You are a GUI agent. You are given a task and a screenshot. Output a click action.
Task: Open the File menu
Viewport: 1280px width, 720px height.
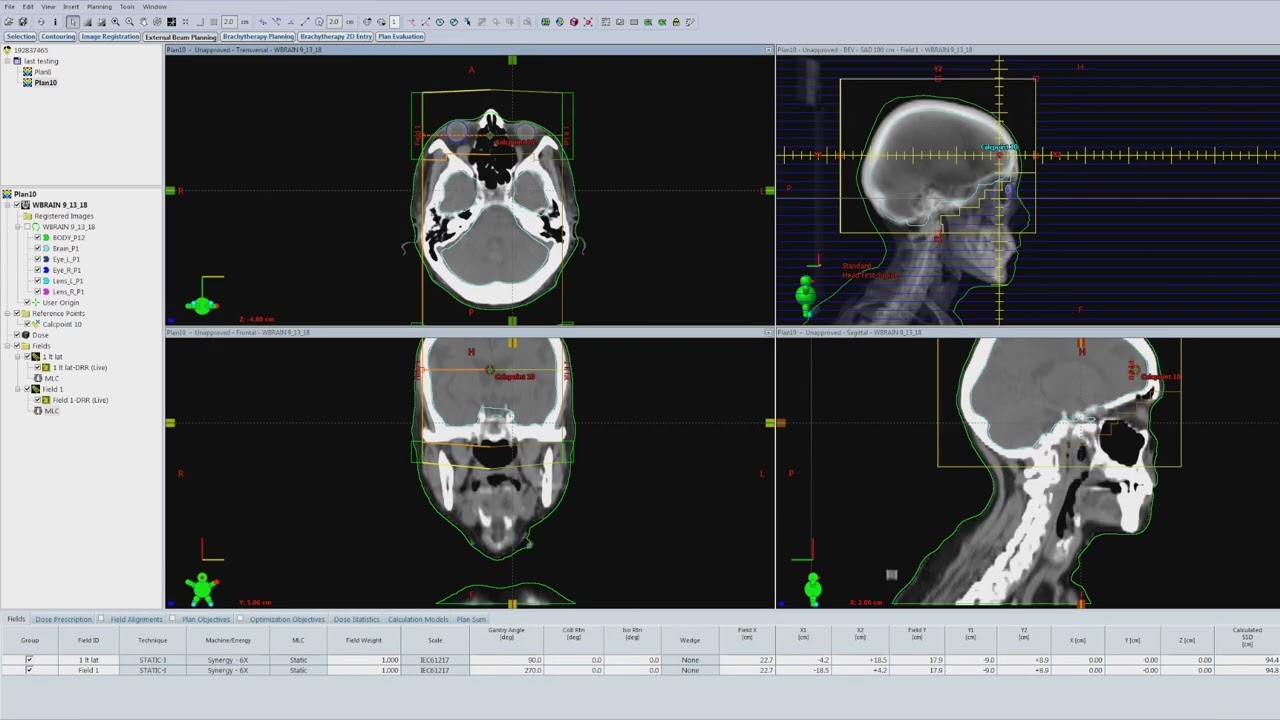[9, 7]
